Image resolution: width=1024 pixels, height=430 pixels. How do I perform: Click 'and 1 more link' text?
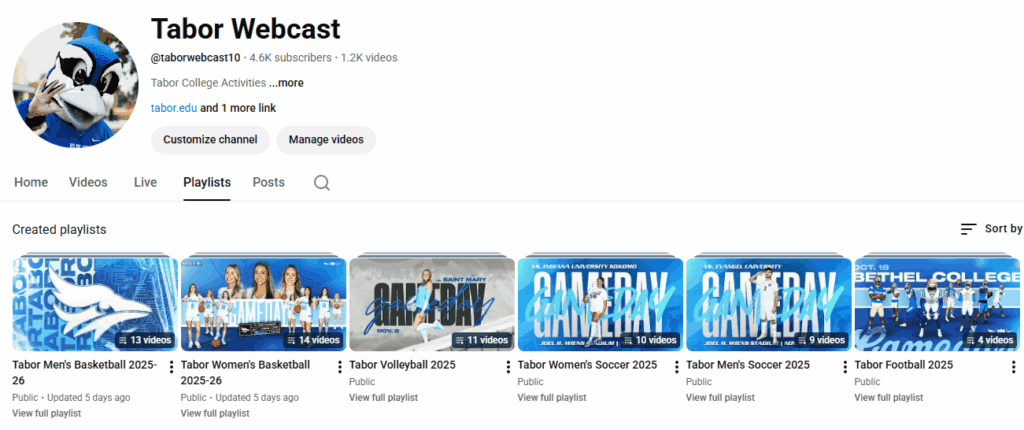238,108
